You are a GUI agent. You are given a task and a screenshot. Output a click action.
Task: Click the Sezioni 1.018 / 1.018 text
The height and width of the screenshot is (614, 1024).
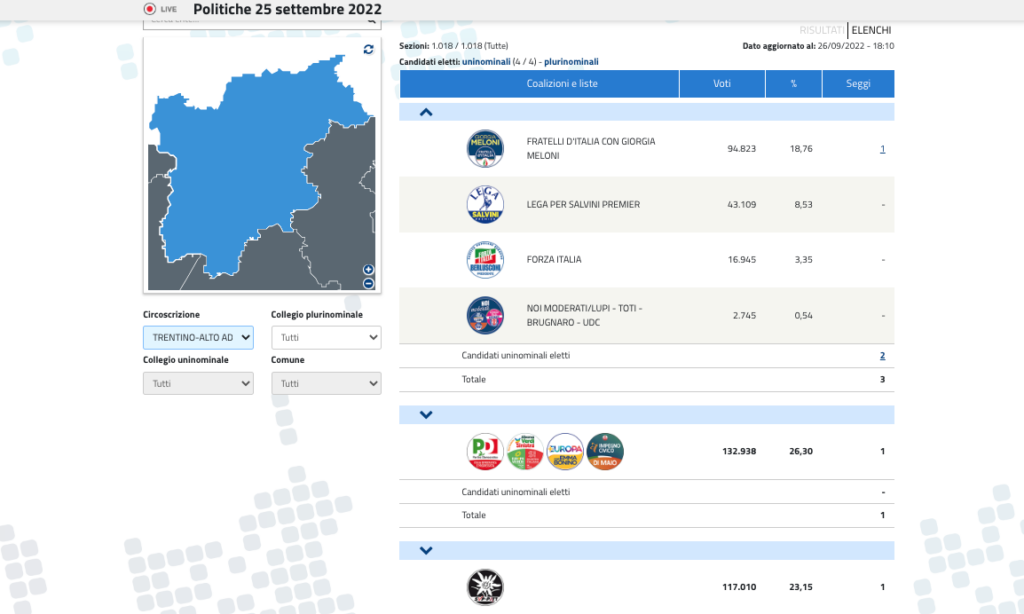(x=454, y=46)
